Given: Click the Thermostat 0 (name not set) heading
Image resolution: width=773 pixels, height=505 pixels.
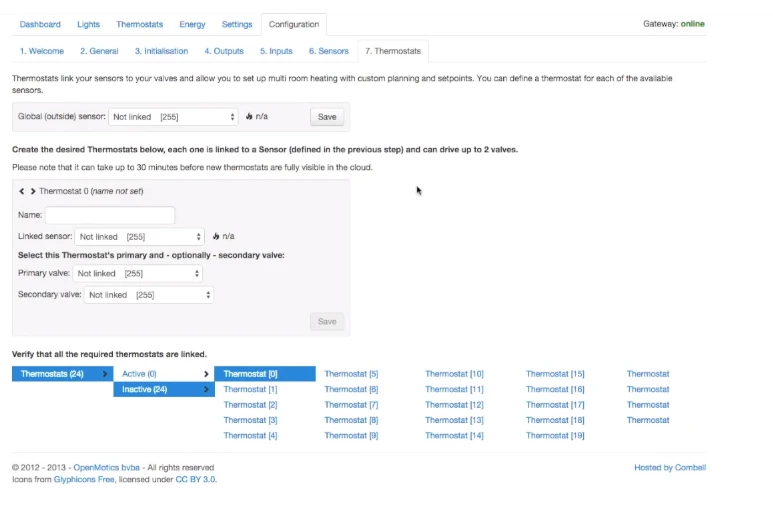Looking at the screenshot, I should (91, 191).
